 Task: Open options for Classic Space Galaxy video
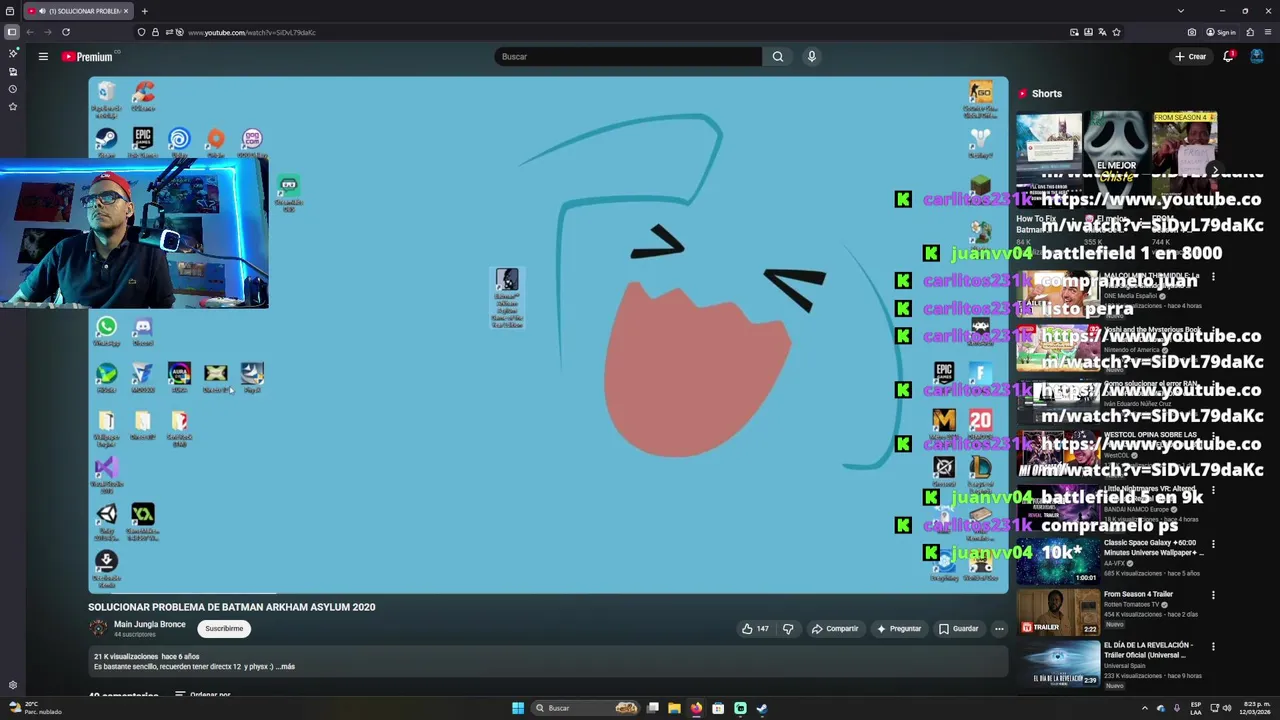pos(1213,545)
